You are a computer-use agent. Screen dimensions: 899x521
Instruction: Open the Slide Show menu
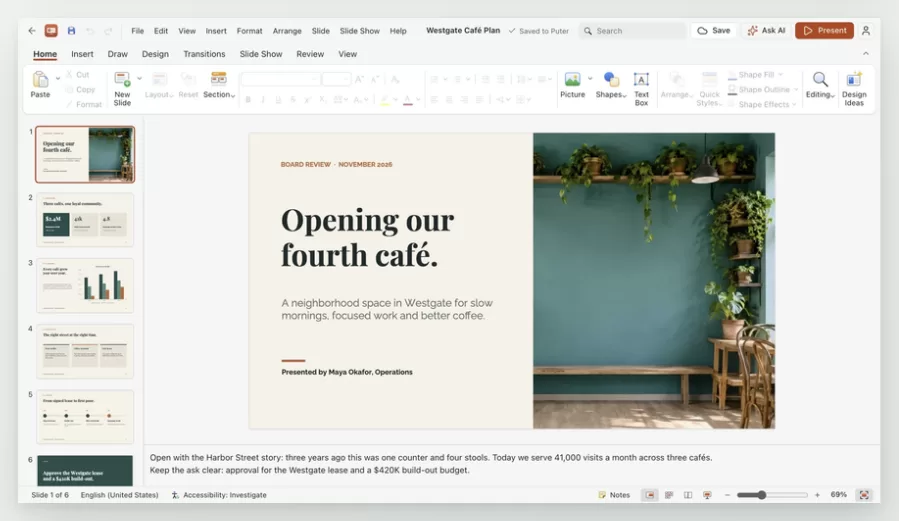tap(359, 31)
